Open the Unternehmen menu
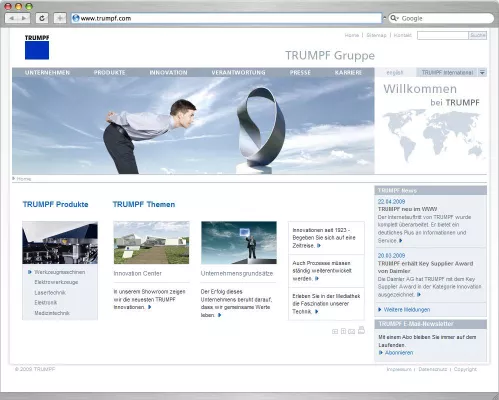 click(47, 72)
